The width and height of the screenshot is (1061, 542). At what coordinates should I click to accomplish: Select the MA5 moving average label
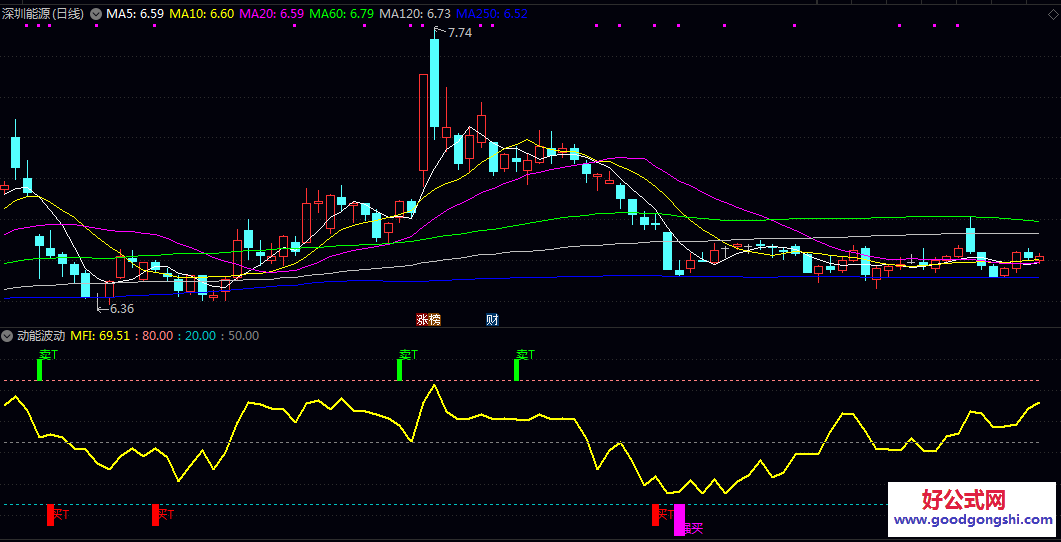135,14
